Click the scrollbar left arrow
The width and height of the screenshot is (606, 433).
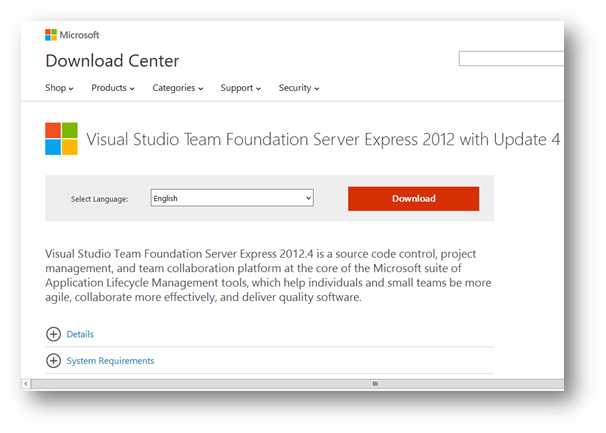tap(26, 384)
